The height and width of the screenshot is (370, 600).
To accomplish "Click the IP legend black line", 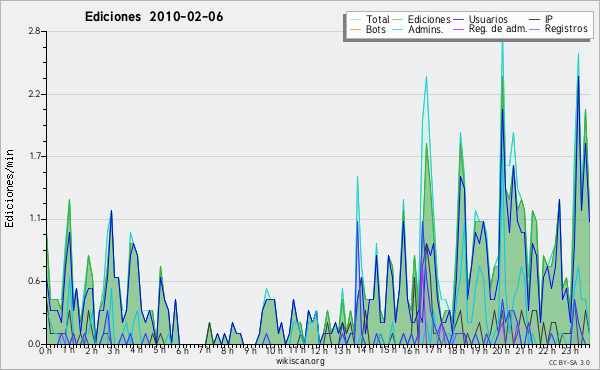I will (x=535, y=20).
